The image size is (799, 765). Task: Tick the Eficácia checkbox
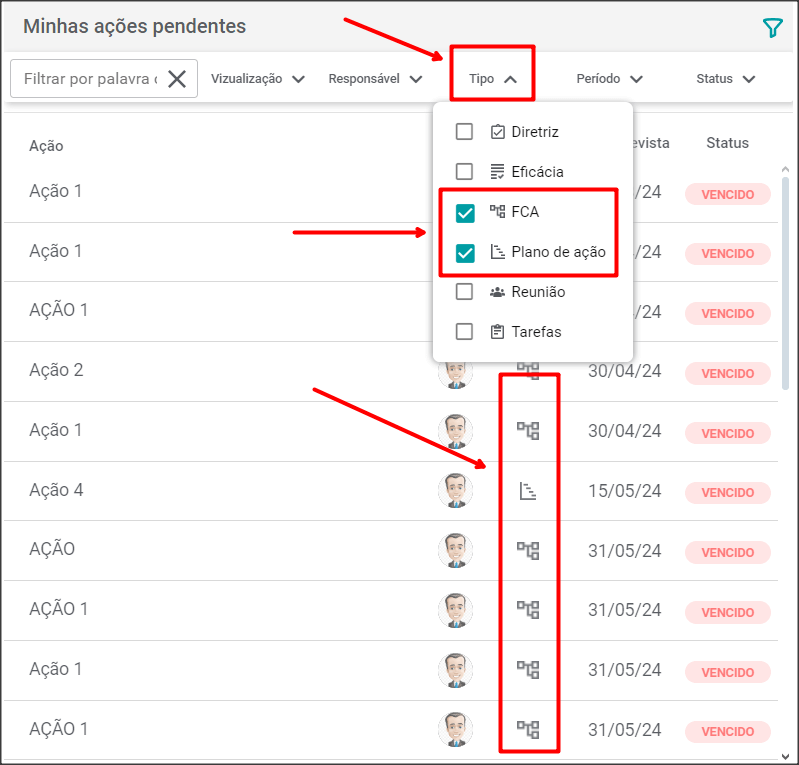pyautogui.click(x=464, y=172)
